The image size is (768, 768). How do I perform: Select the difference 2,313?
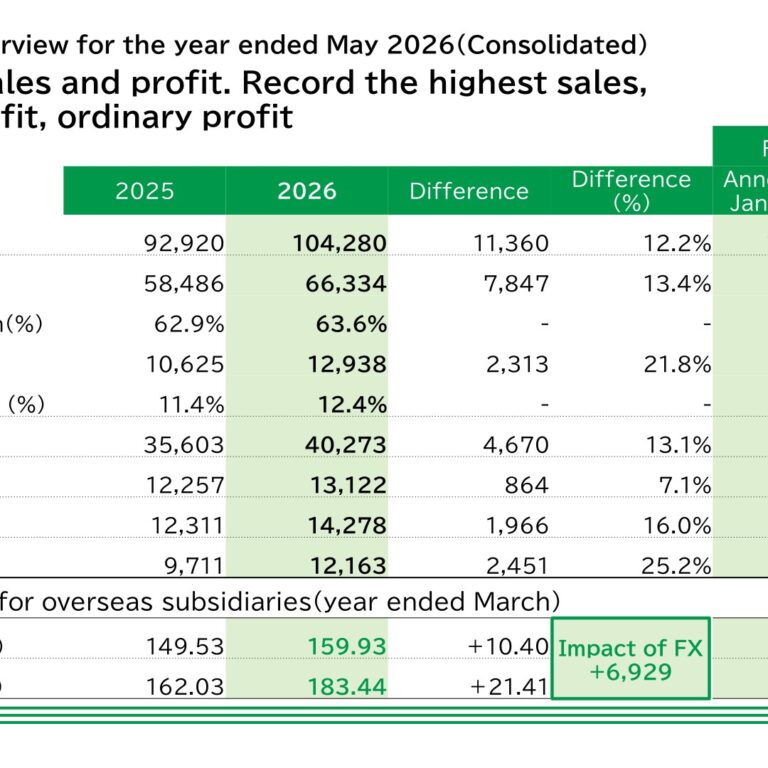tap(517, 364)
